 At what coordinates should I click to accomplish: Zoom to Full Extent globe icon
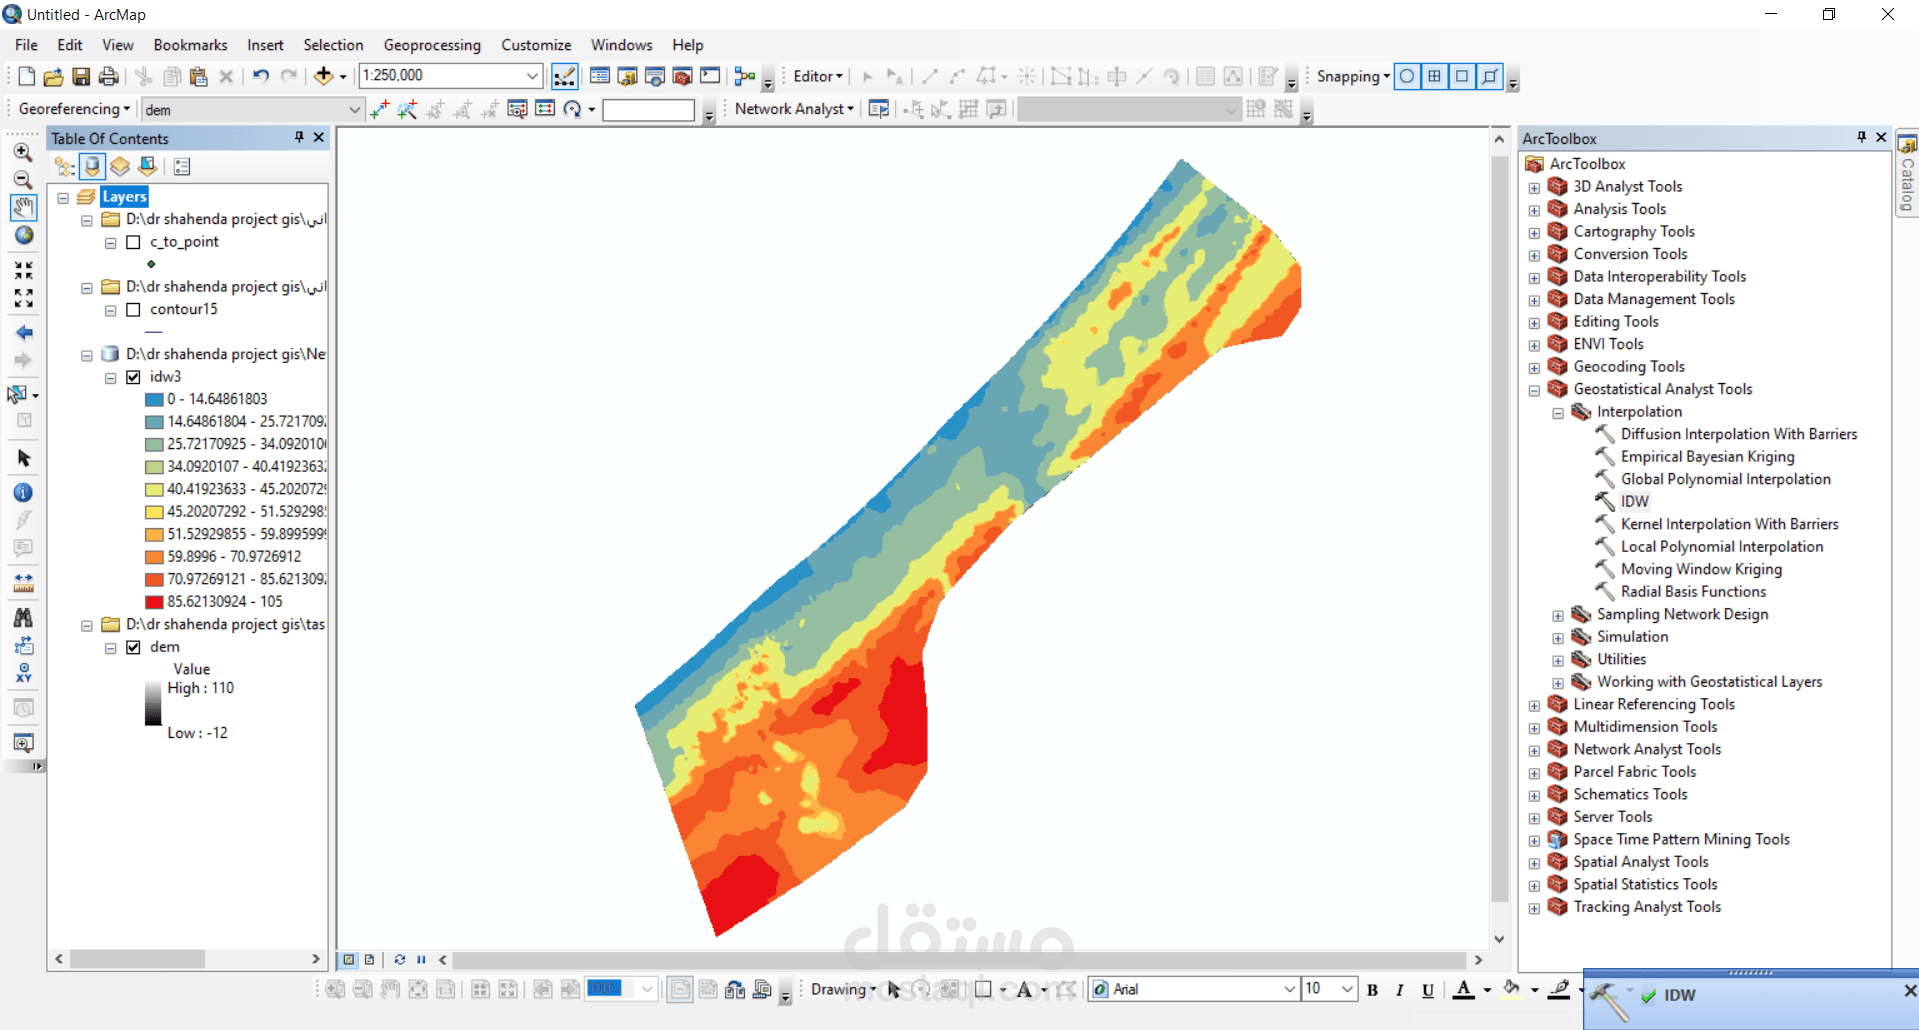23,235
